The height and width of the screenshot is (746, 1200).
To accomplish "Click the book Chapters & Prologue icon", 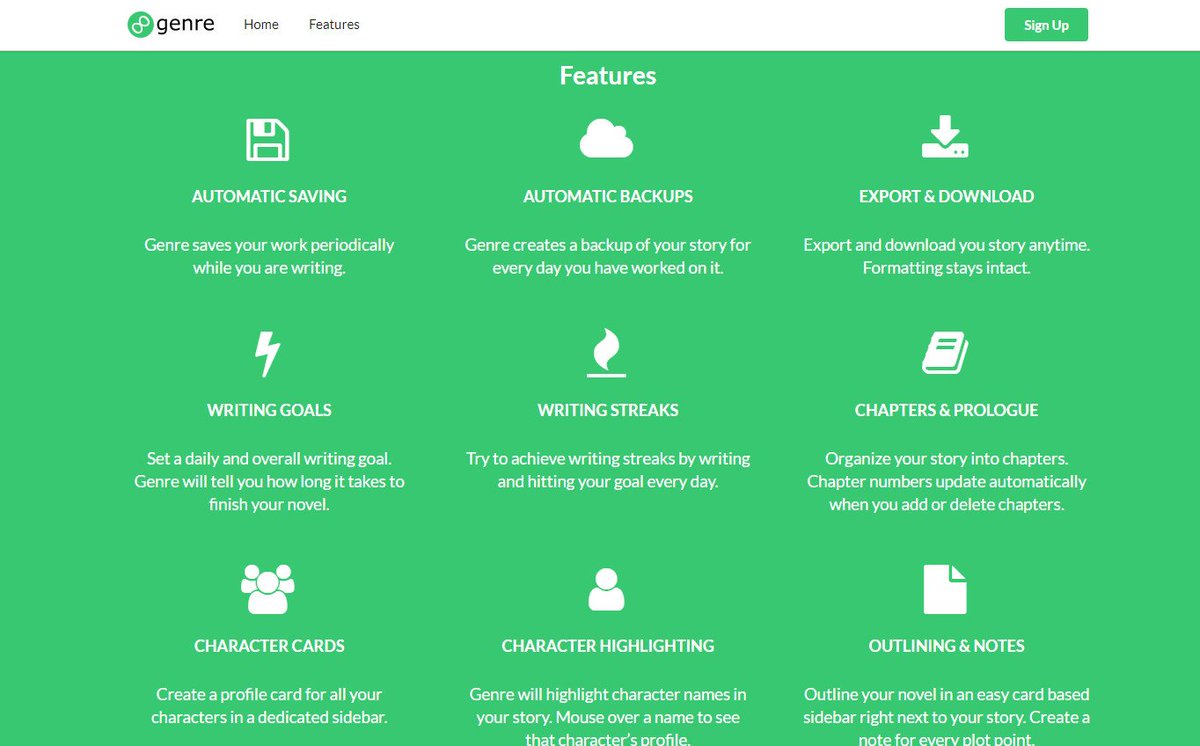I will (x=945, y=353).
